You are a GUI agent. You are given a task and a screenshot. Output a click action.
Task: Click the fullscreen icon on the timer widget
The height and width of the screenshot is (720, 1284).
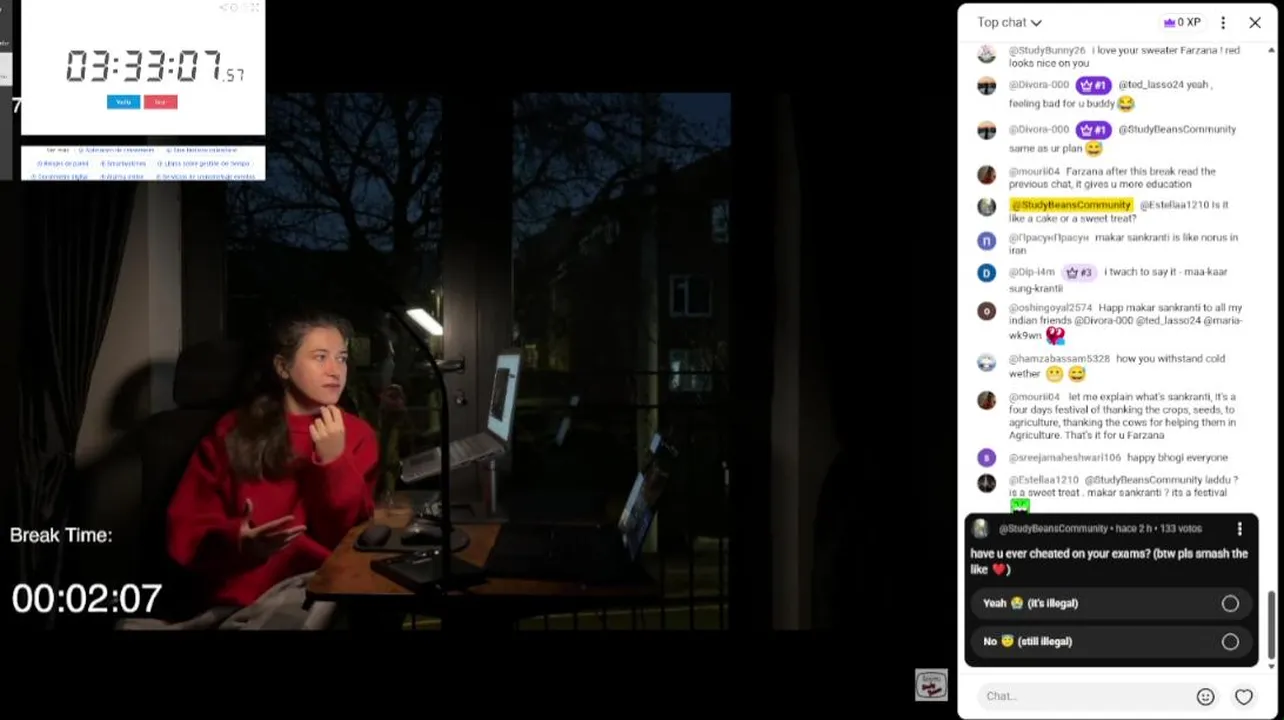pos(254,7)
